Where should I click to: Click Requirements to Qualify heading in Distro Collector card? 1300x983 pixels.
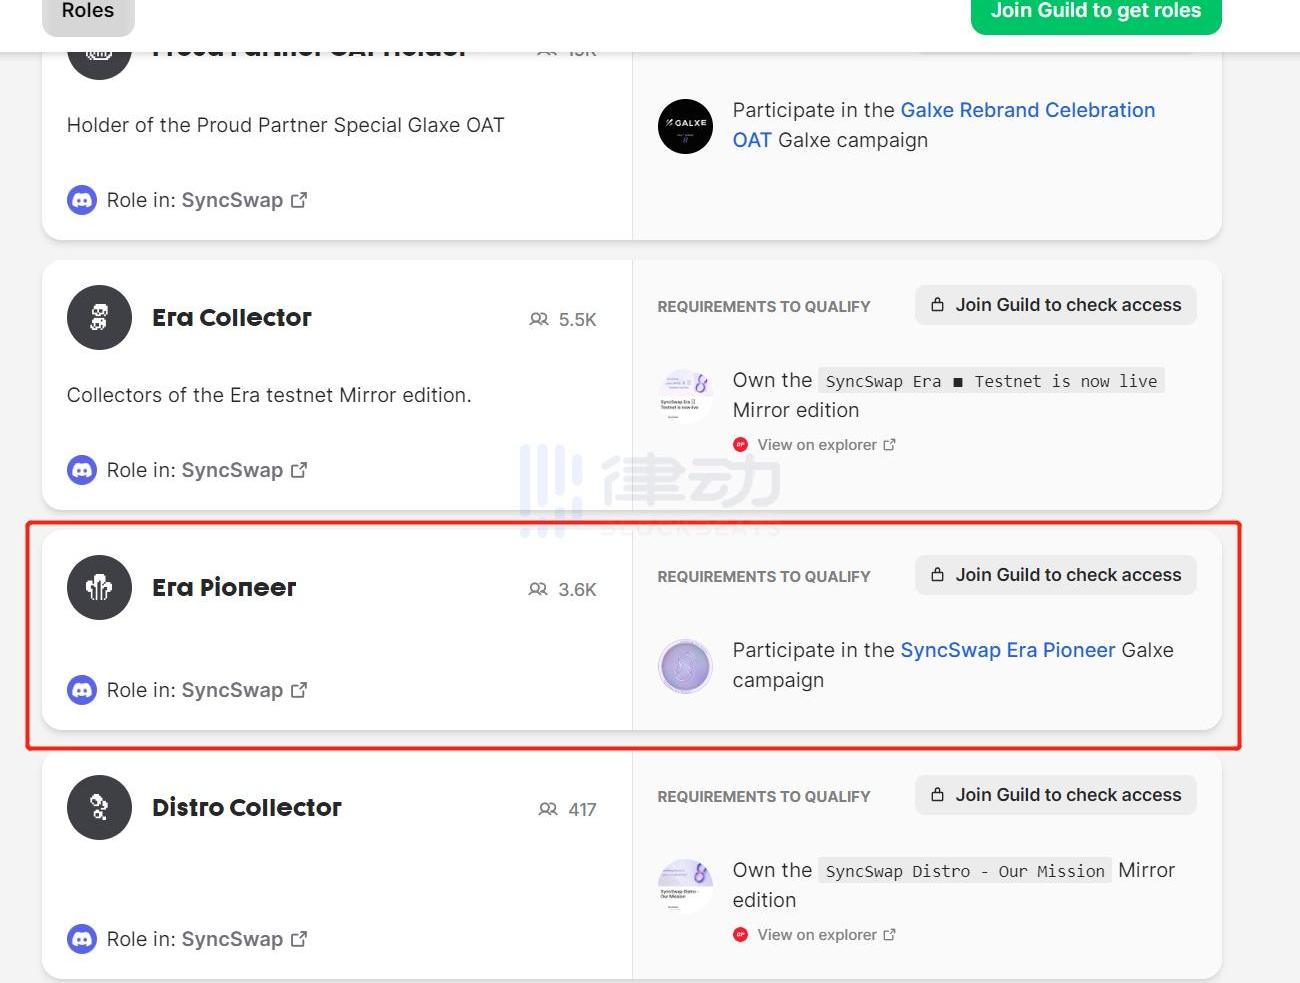click(764, 797)
